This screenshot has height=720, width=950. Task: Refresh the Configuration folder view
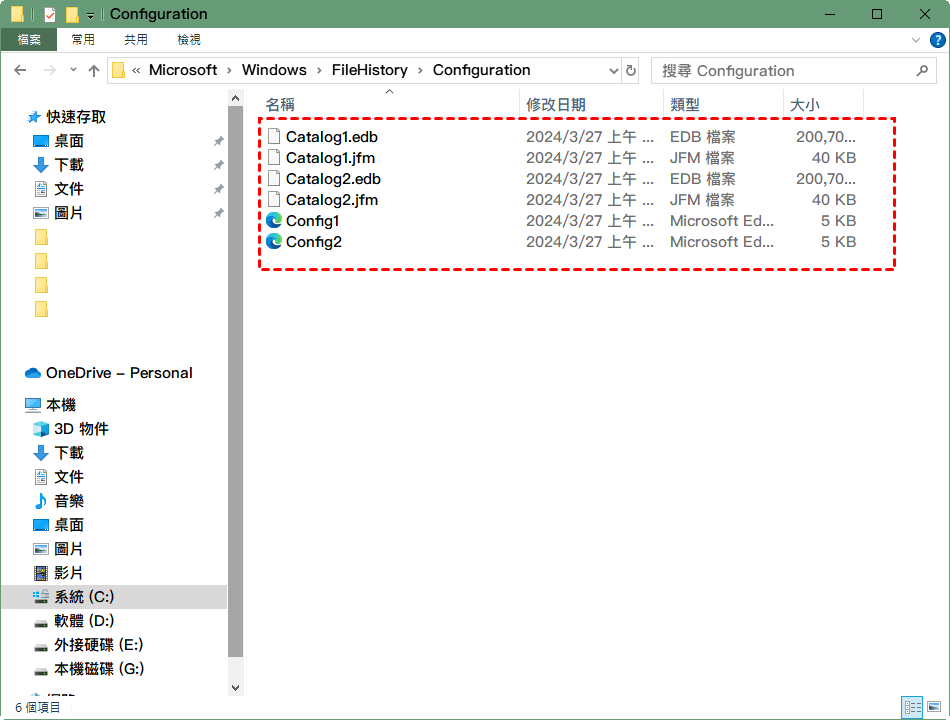click(631, 70)
